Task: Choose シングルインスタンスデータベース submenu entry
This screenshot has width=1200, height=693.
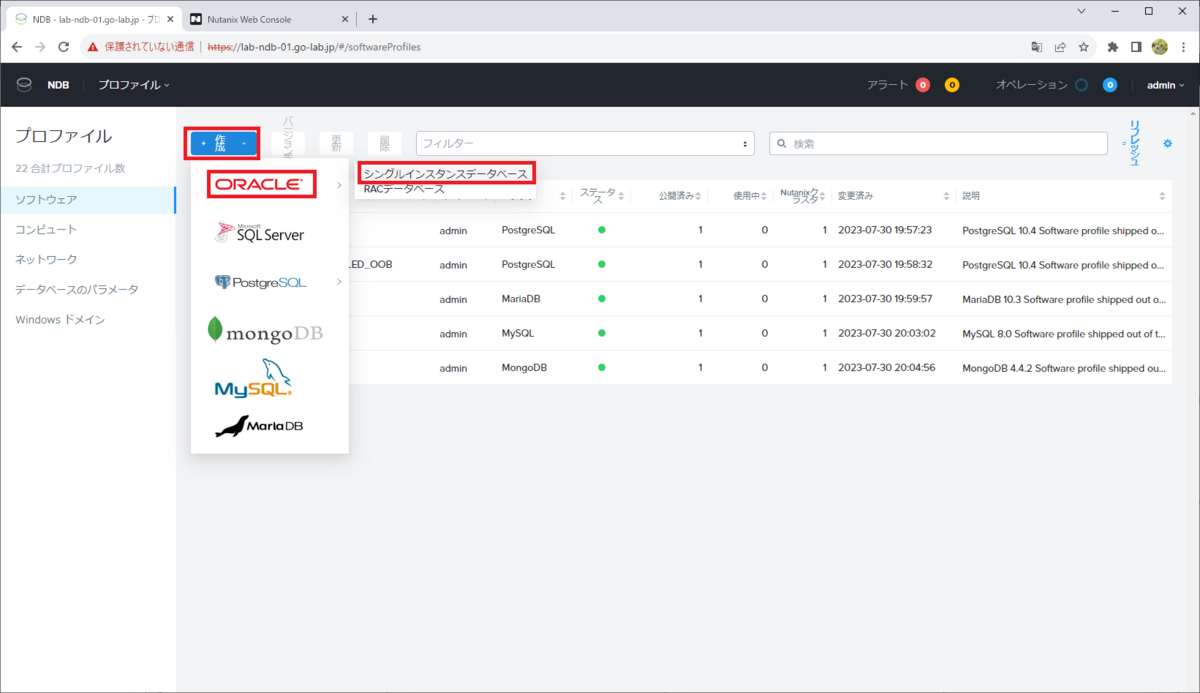Action: pyautogui.click(x=445, y=174)
